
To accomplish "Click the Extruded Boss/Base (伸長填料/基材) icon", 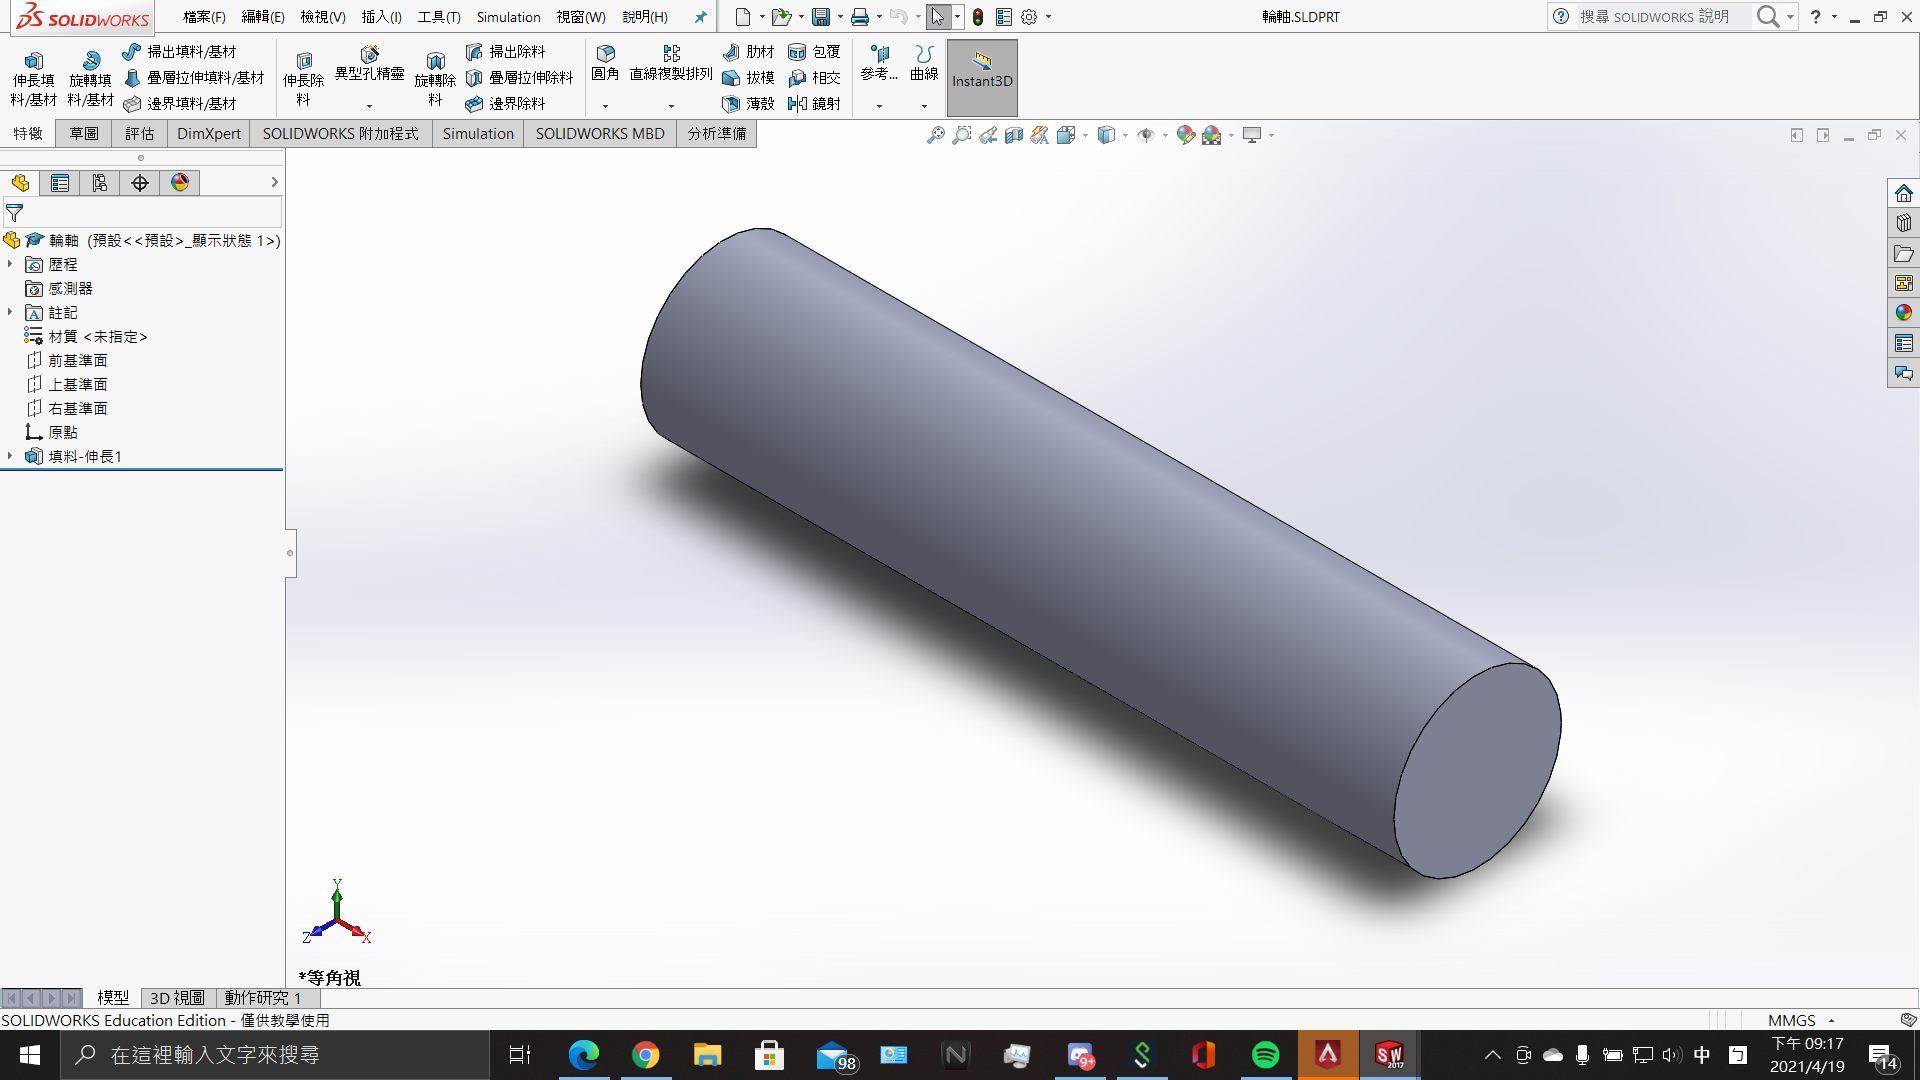I will tap(33, 62).
